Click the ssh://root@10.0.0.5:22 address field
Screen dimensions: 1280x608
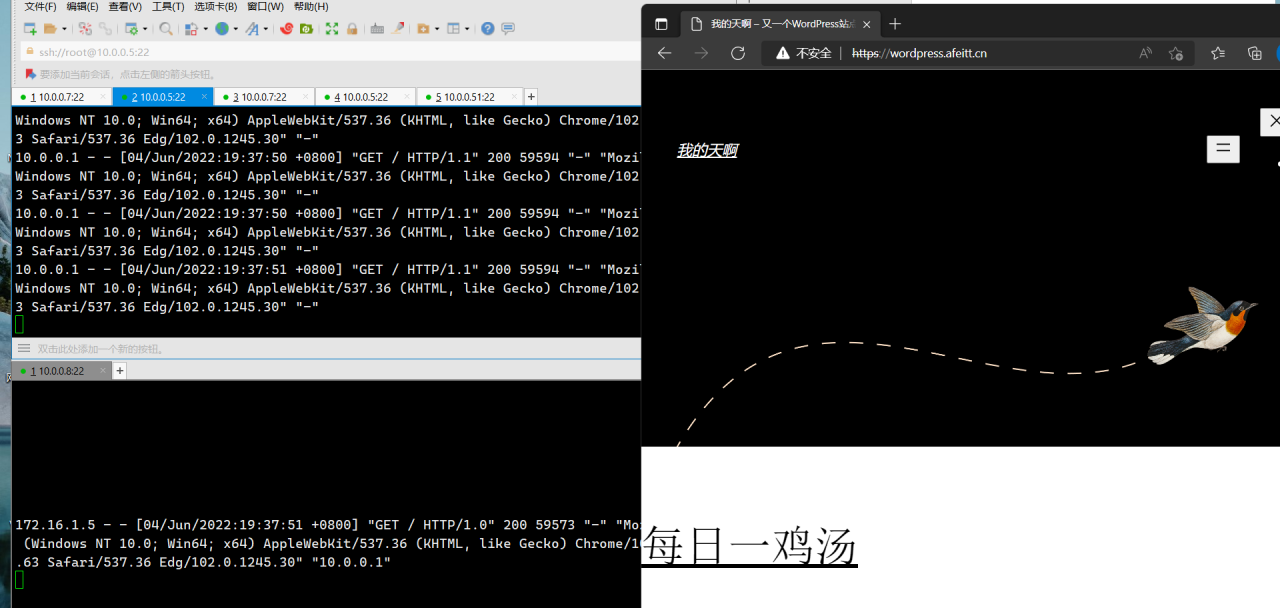point(330,52)
